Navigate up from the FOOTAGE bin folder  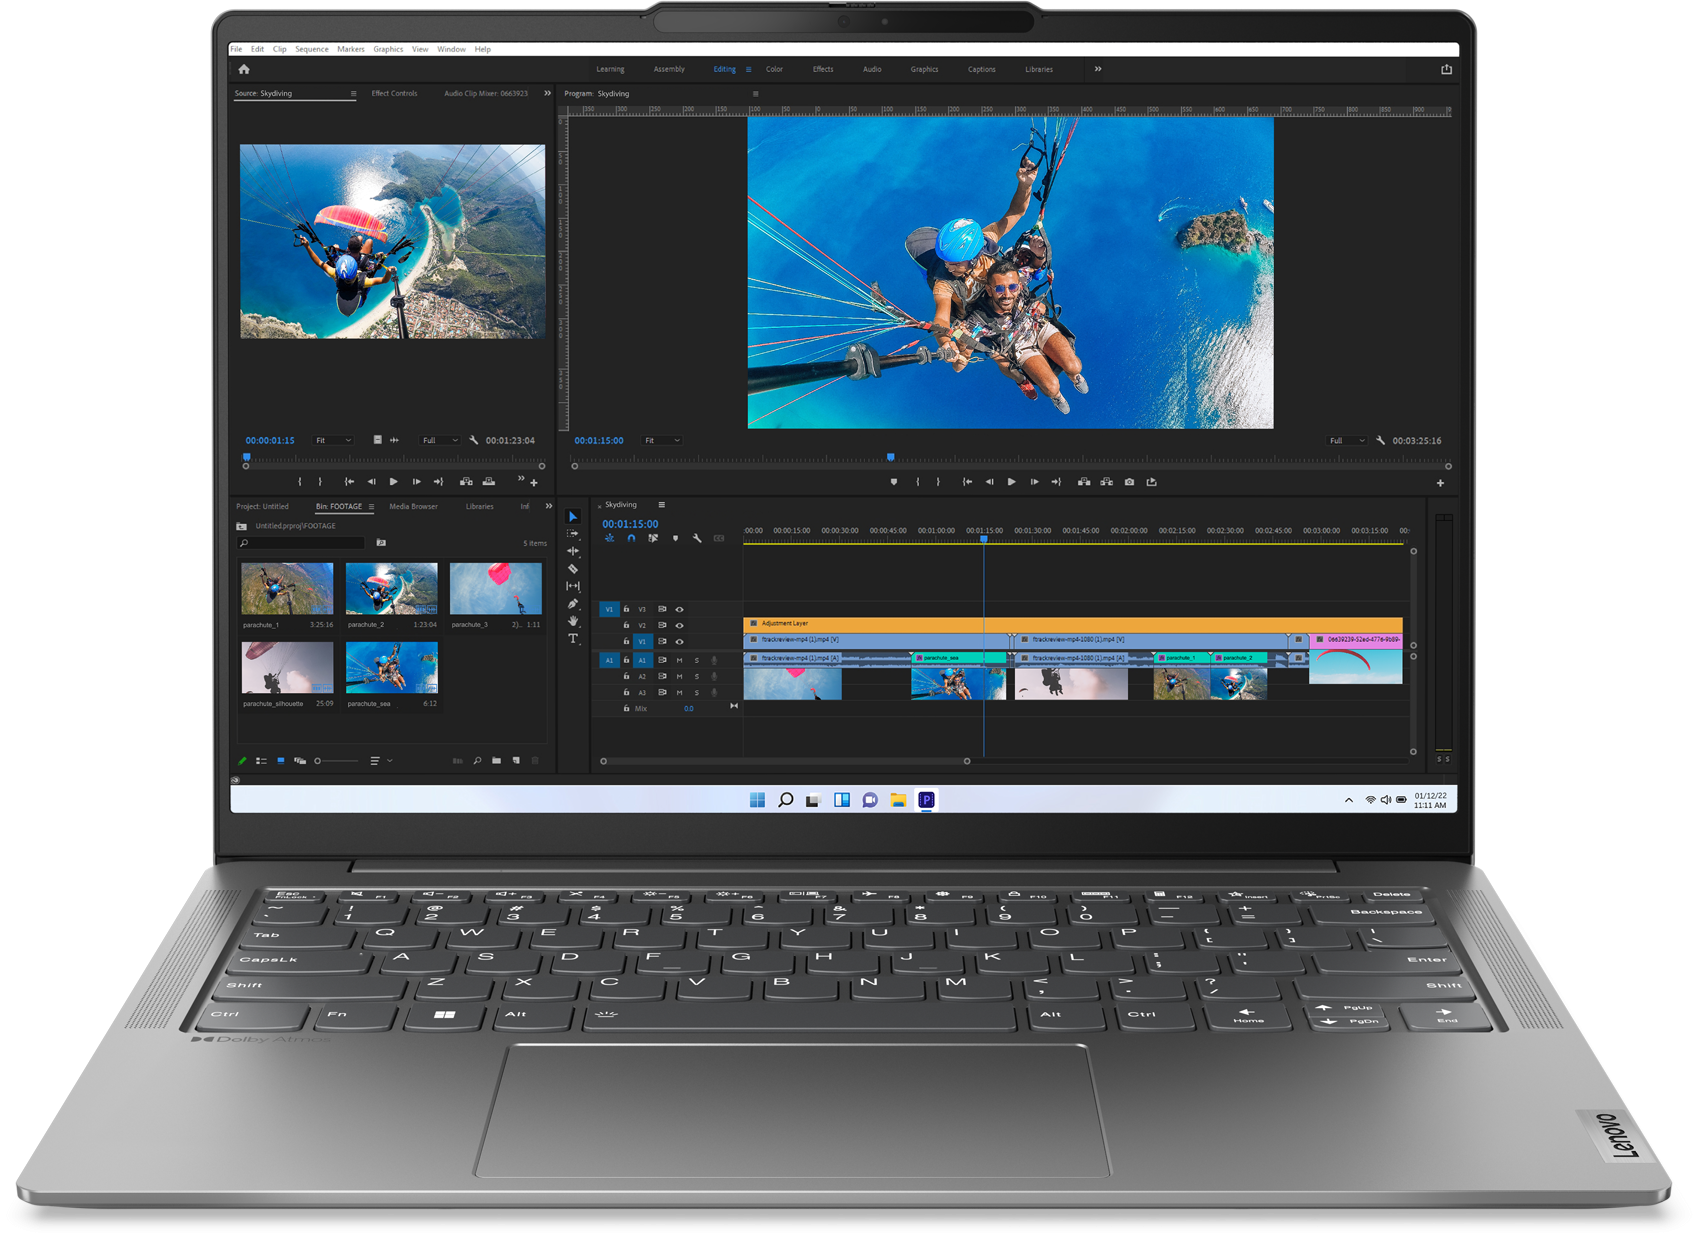click(241, 526)
